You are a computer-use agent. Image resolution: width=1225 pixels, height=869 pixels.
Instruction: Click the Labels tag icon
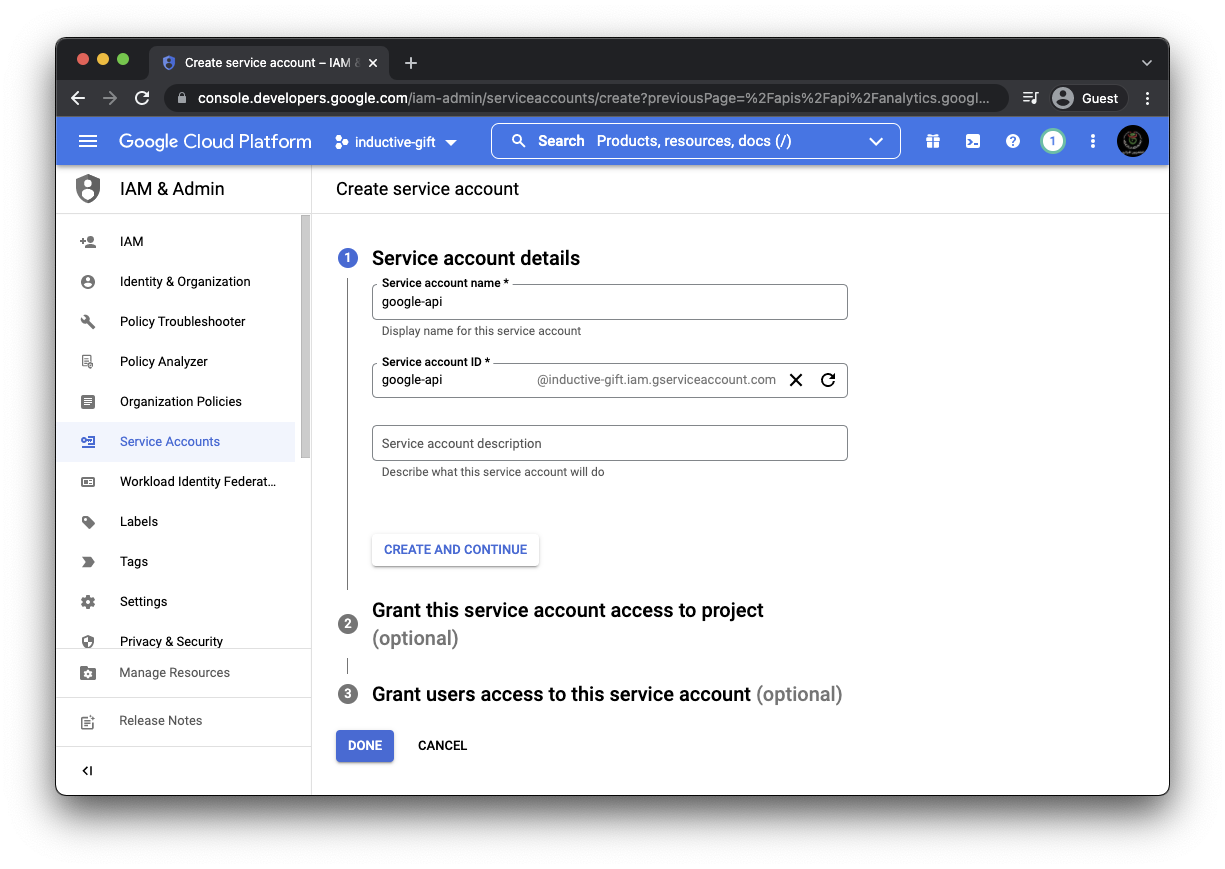pos(88,522)
